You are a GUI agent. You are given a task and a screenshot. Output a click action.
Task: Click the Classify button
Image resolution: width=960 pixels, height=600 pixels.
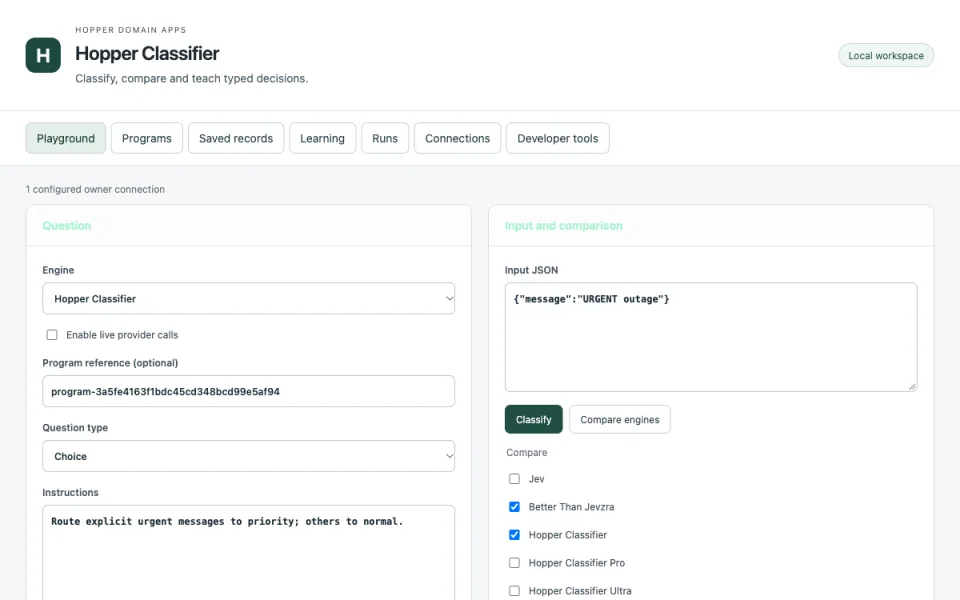coord(533,419)
